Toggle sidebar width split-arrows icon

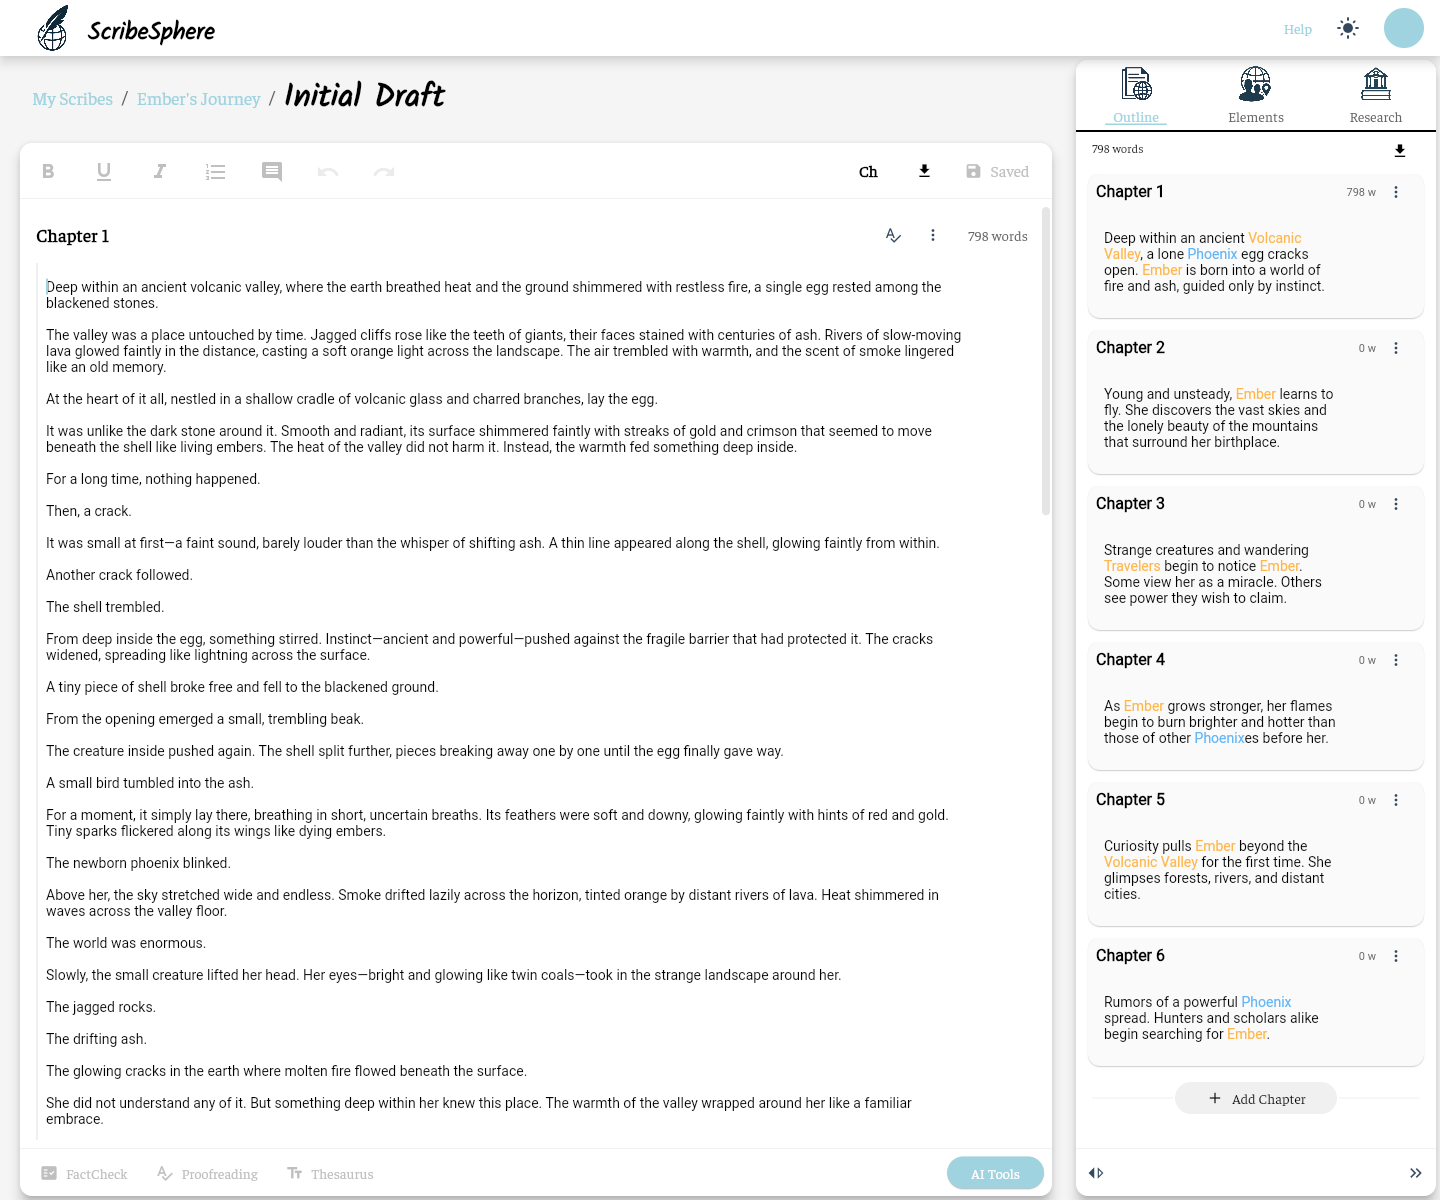[x=1096, y=1173]
